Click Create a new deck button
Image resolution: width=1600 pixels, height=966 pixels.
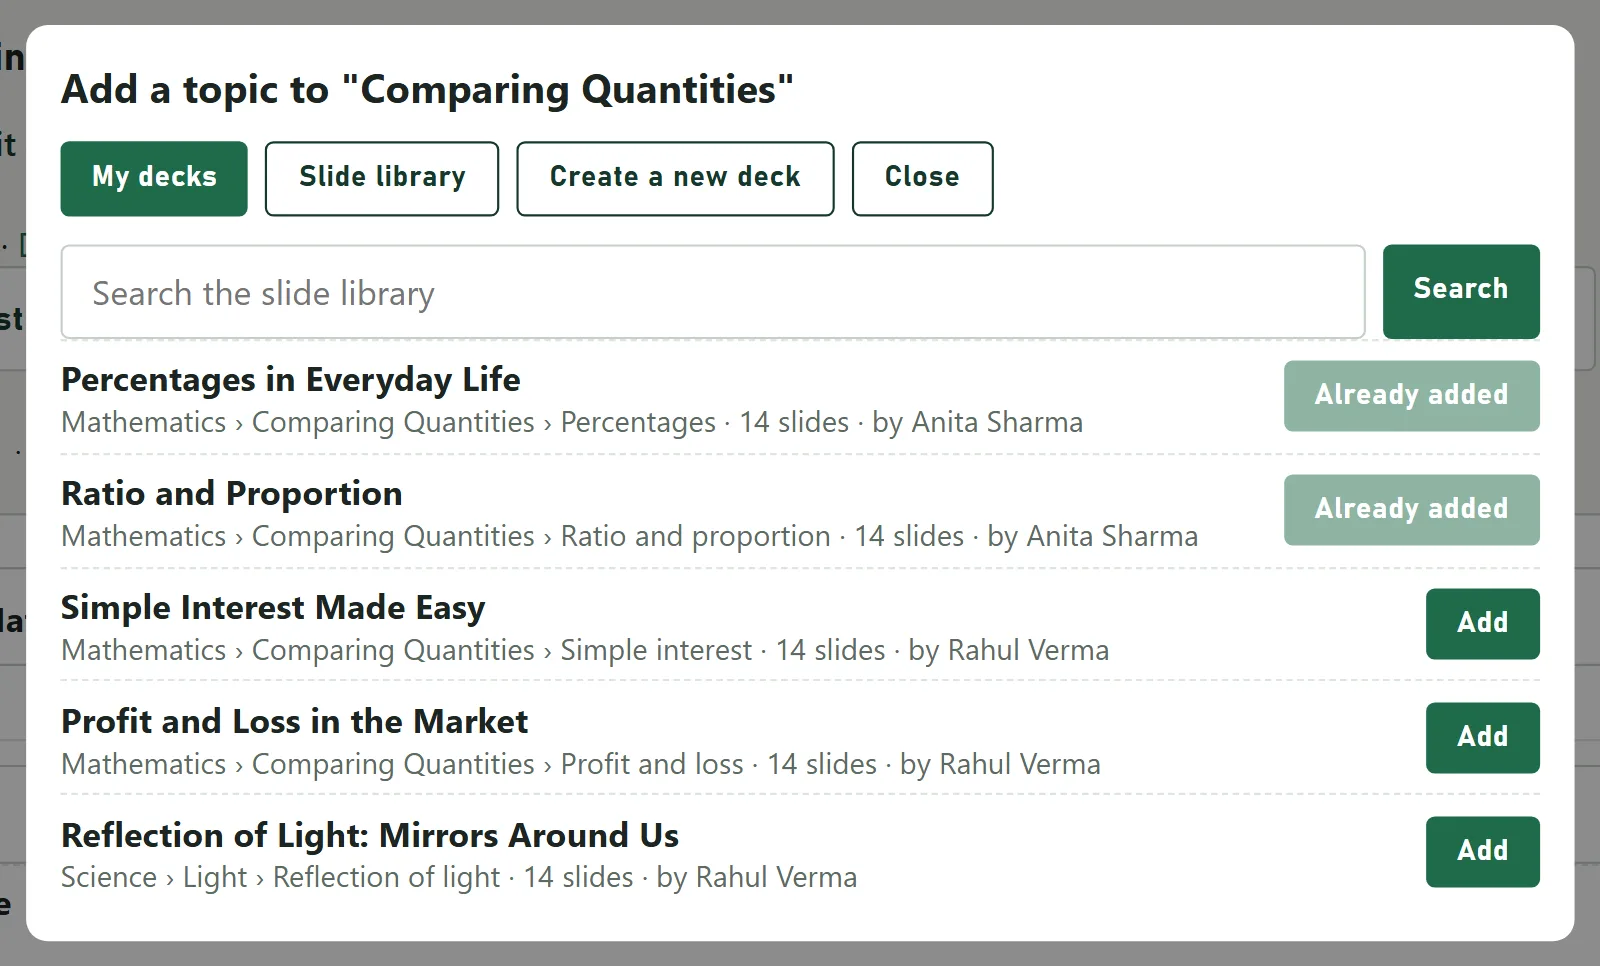[675, 178]
